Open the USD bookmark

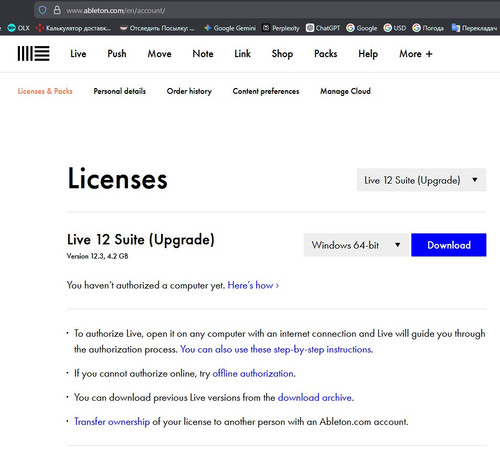pos(395,28)
